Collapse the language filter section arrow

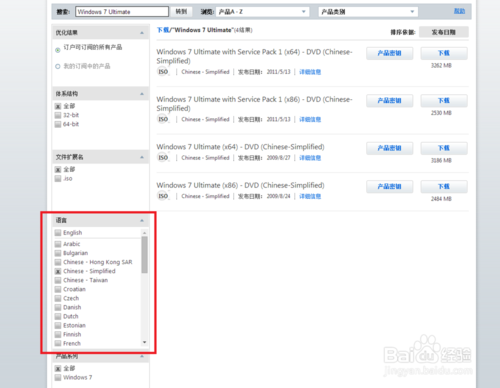[x=142, y=220]
